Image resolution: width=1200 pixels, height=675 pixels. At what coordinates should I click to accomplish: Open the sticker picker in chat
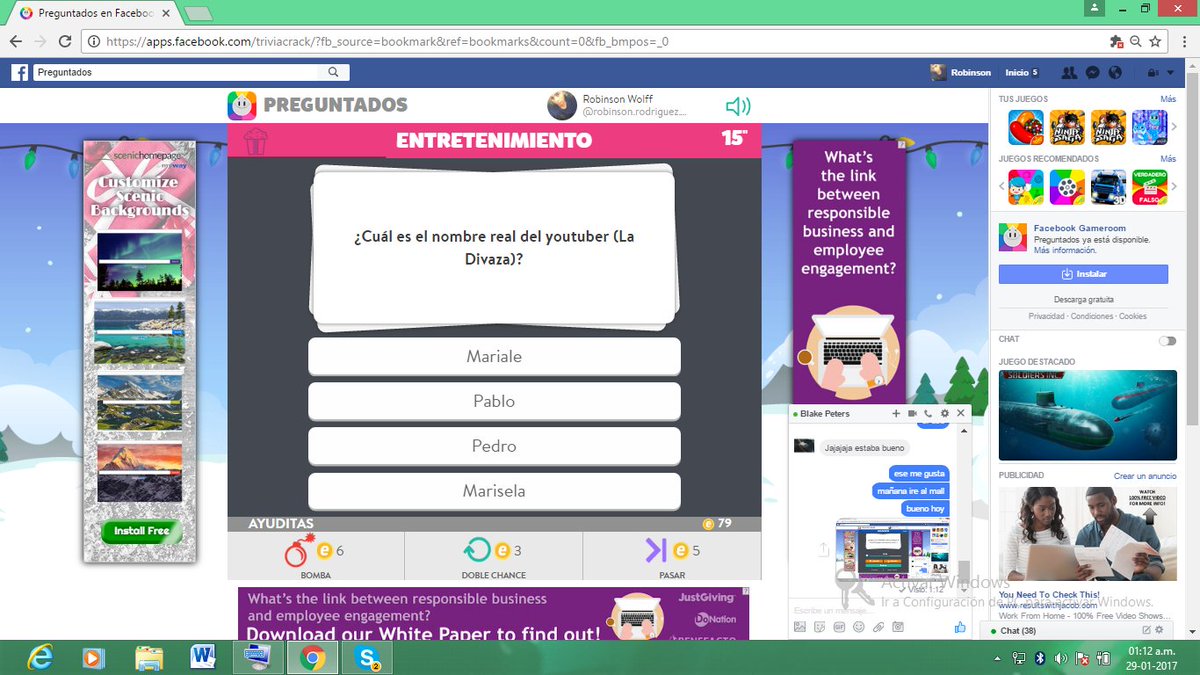pos(819,627)
